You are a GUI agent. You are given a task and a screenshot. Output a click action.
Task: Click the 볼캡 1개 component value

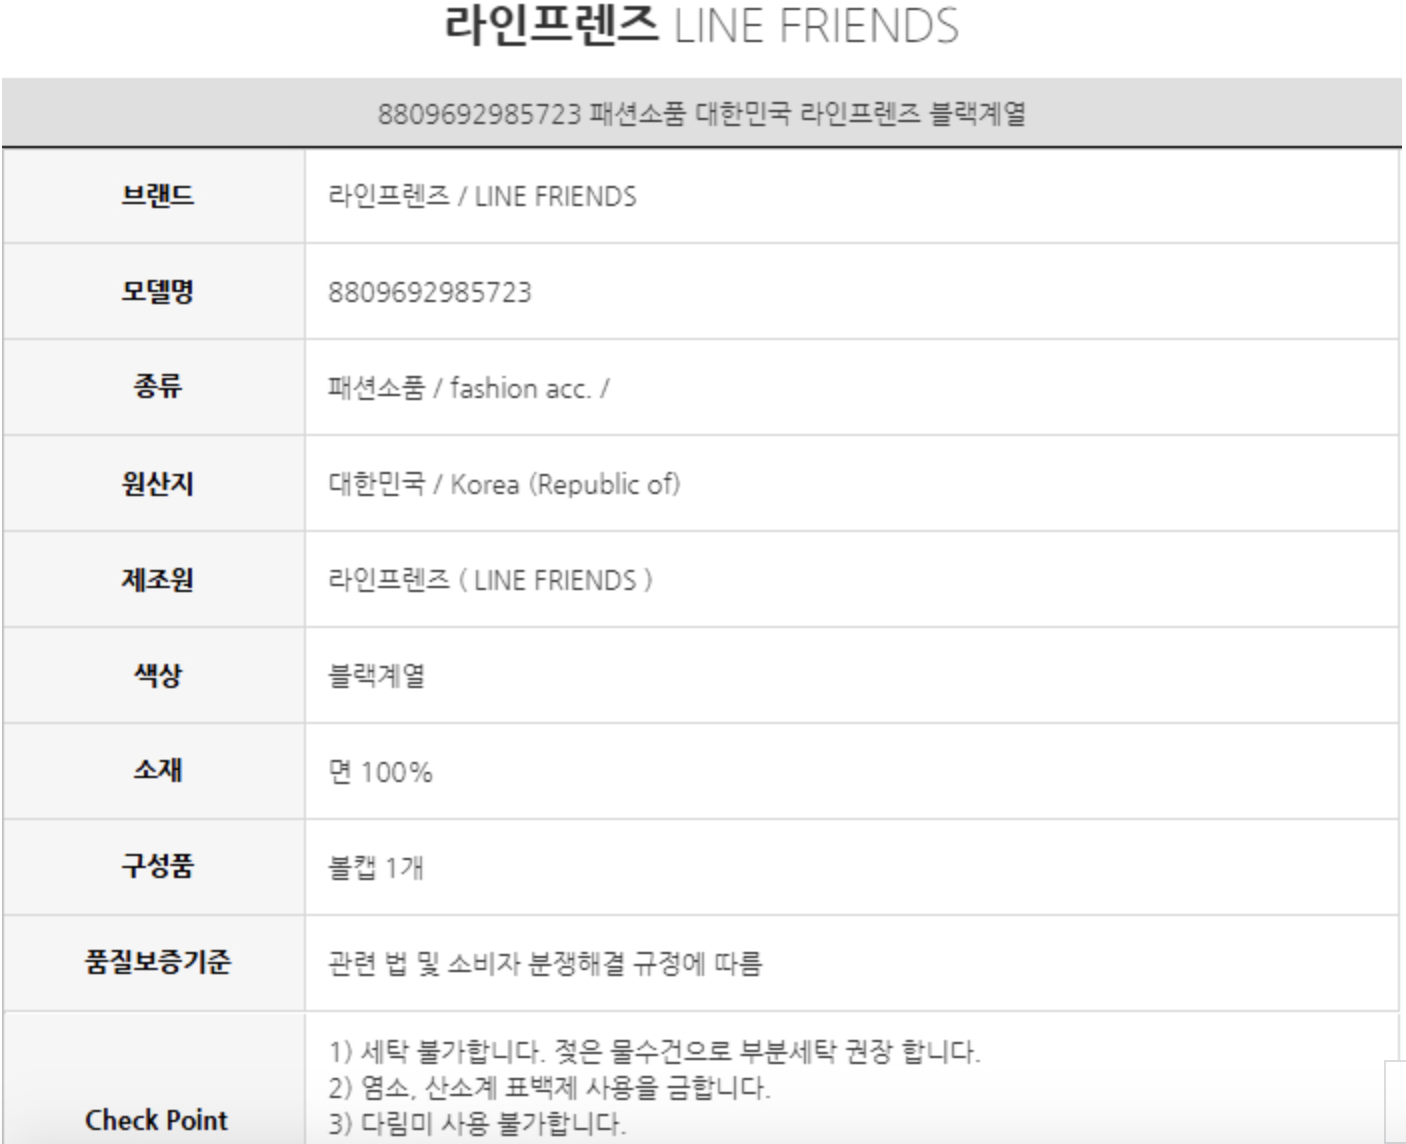click(x=376, y=867)
